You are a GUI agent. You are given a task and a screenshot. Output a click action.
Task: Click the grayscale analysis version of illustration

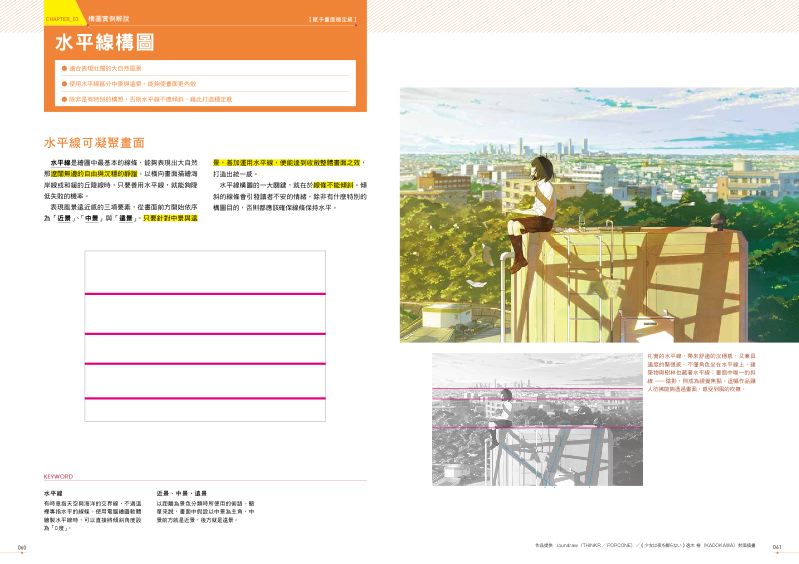coord(537,419)
